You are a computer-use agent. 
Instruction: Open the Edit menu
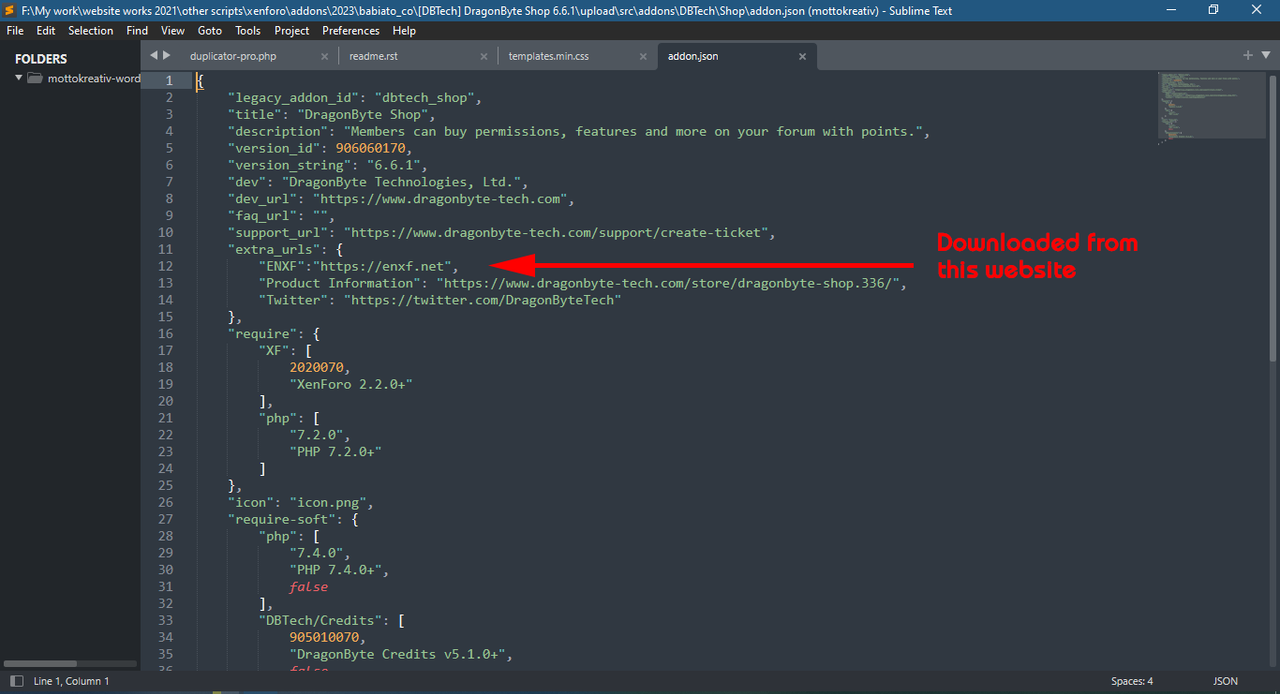(46, 31)
